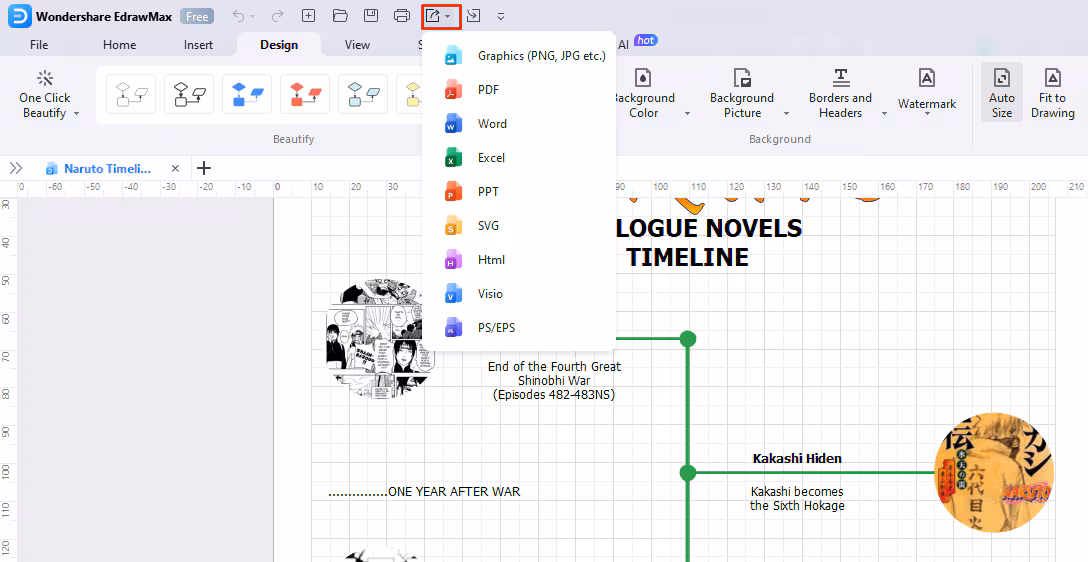Viewport: 1088px width, 562px height.
Task: Apply the black outline beautify style
Action: pos(189,94)
